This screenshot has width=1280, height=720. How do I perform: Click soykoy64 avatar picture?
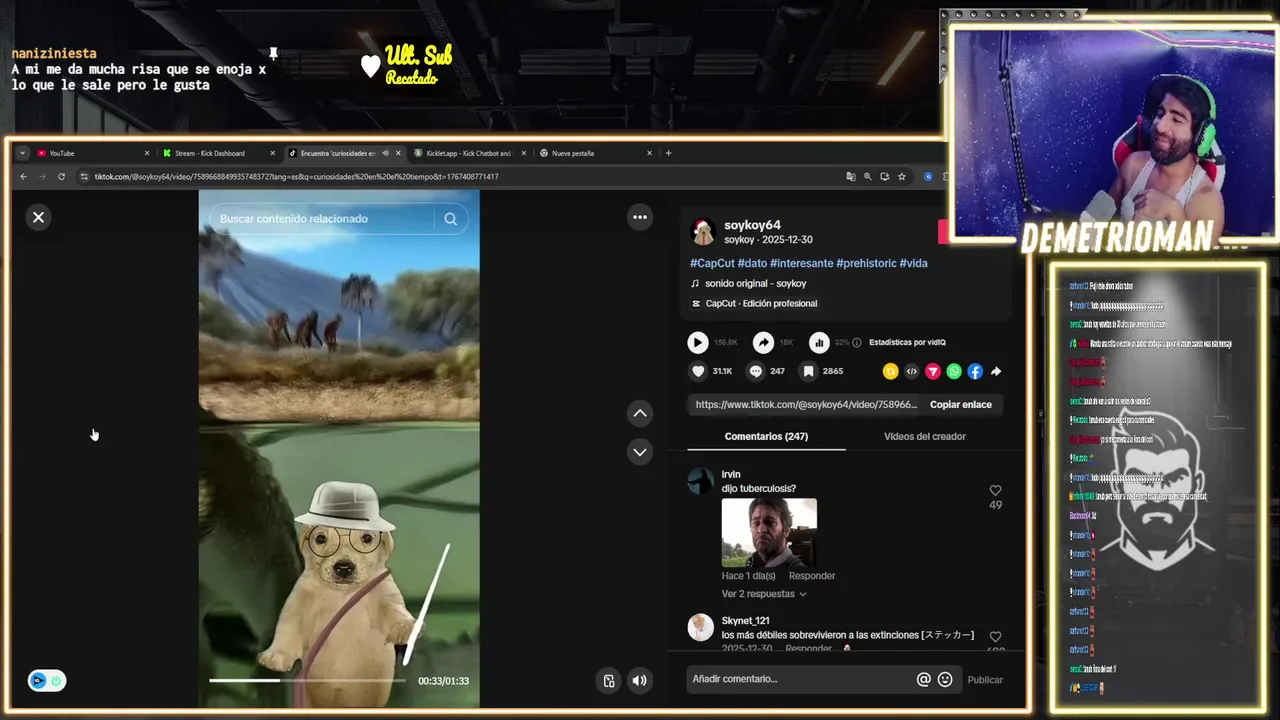pyautogui.click(x=703, y=232)
